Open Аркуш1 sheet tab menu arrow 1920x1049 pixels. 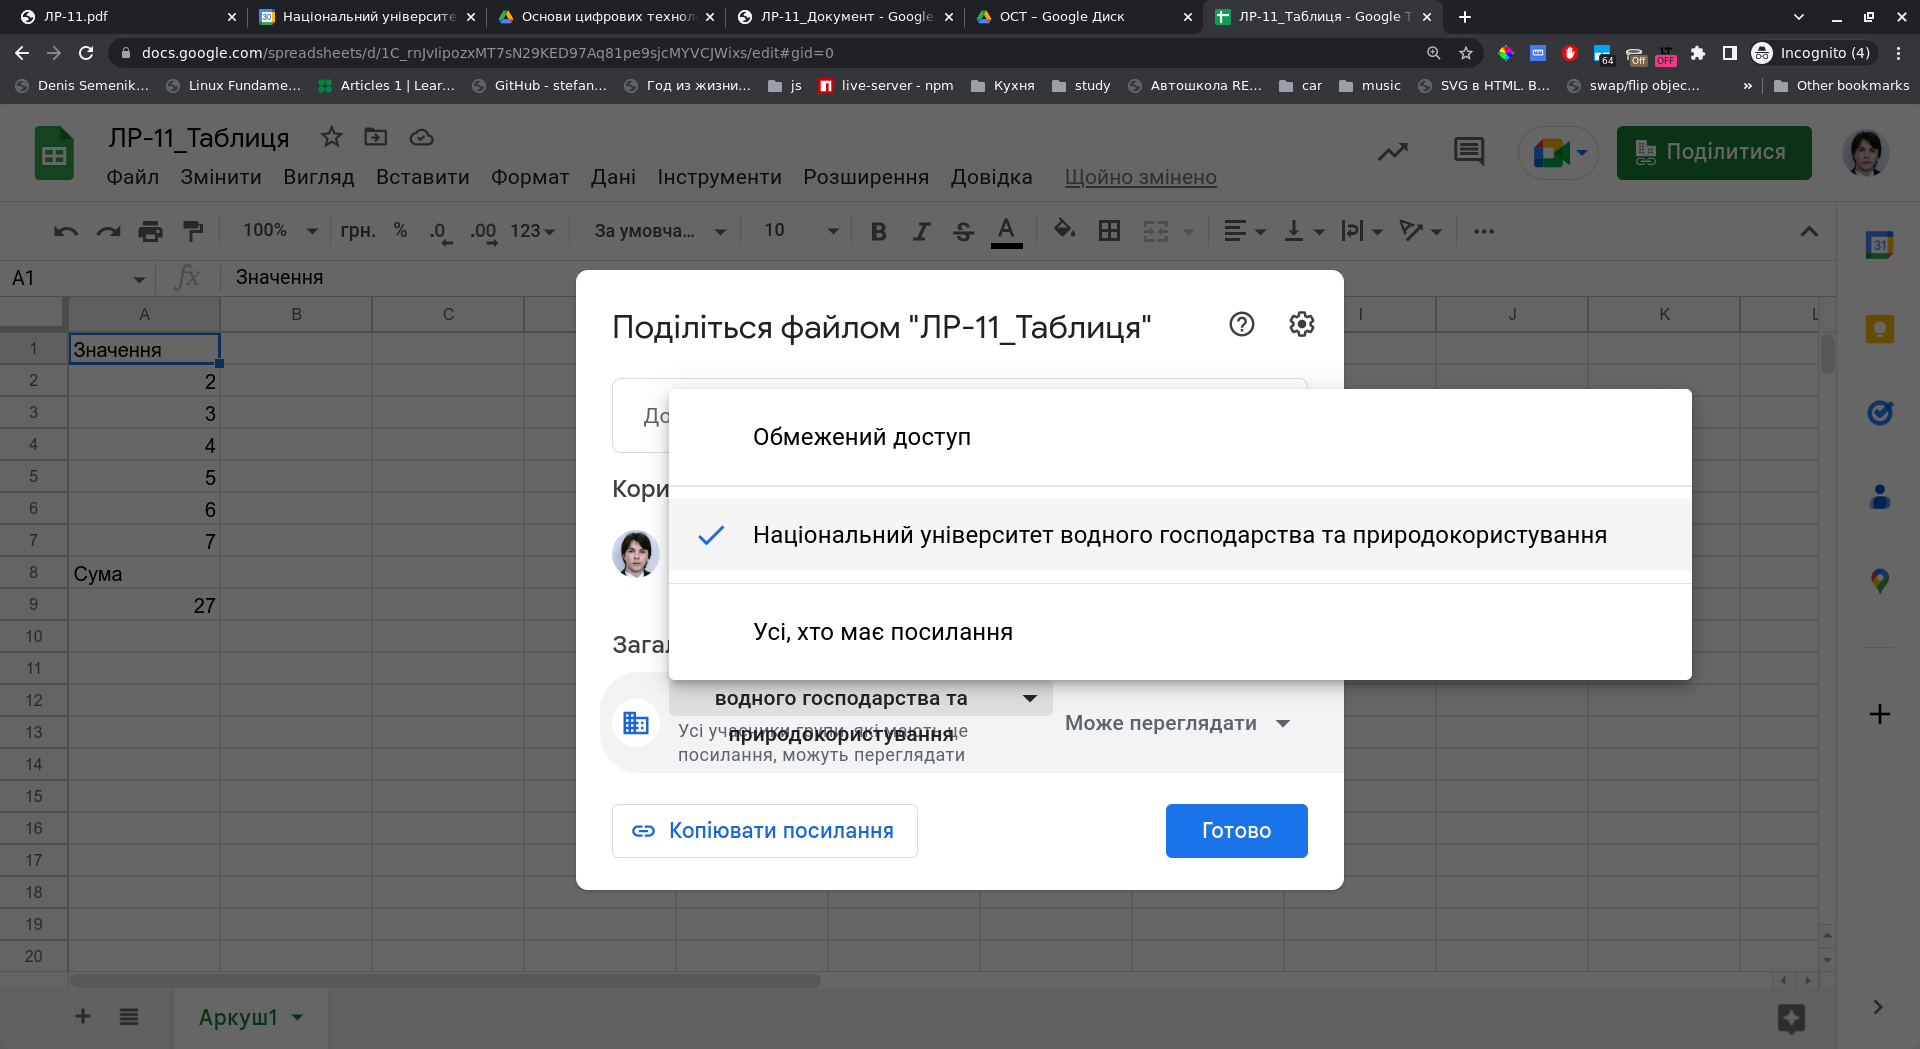[x=298, y=1017]
